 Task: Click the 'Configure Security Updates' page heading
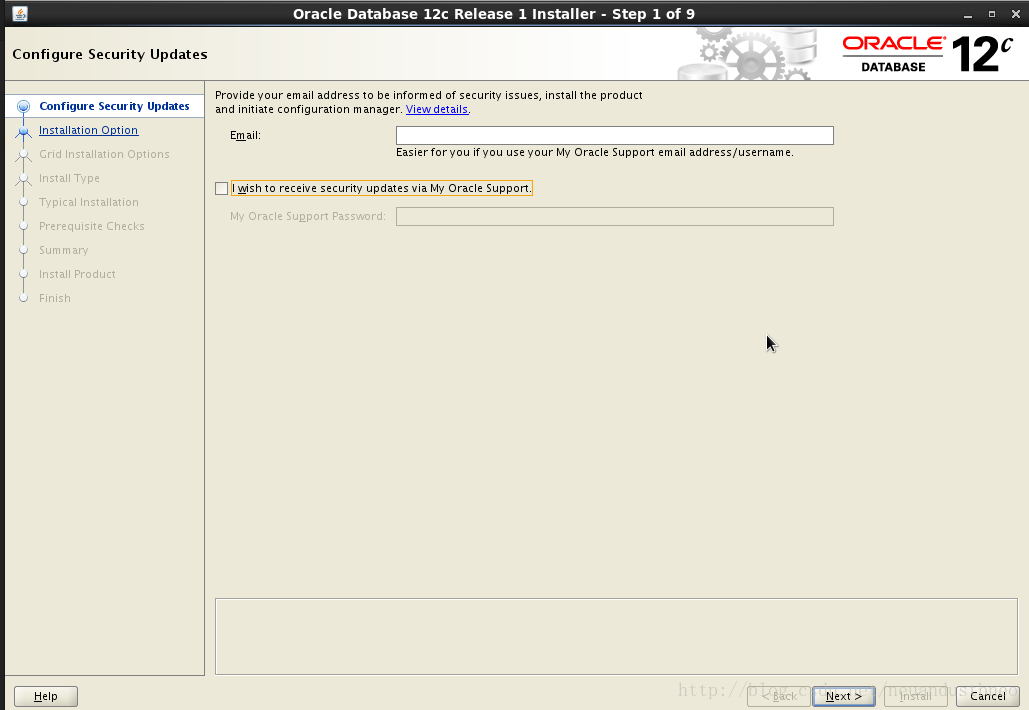(x=110, y=54)
